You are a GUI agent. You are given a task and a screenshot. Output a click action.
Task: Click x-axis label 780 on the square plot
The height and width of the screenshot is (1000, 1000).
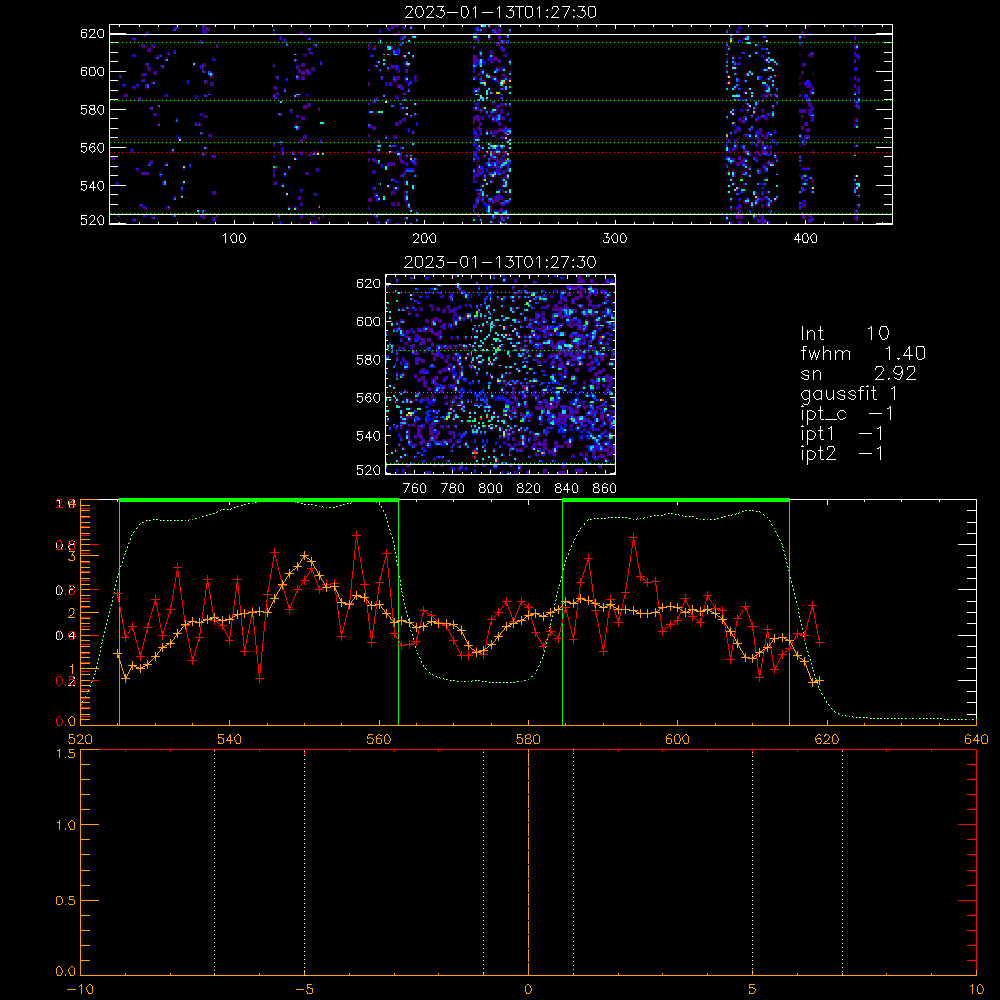[x=453, y=489]
